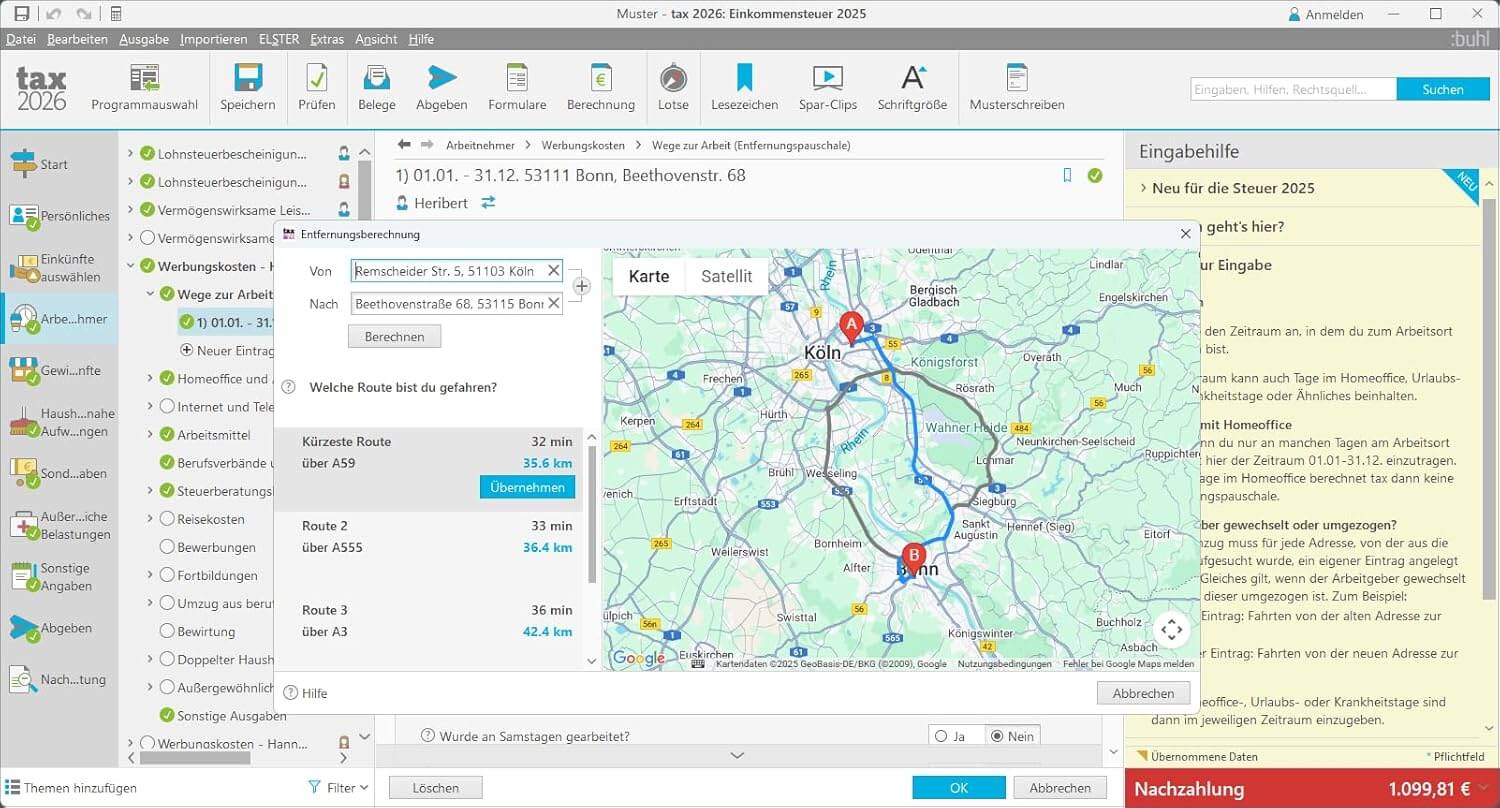
Task: Open the ELSTER menu
Action: pyautogui.click(x=278, y=39)
